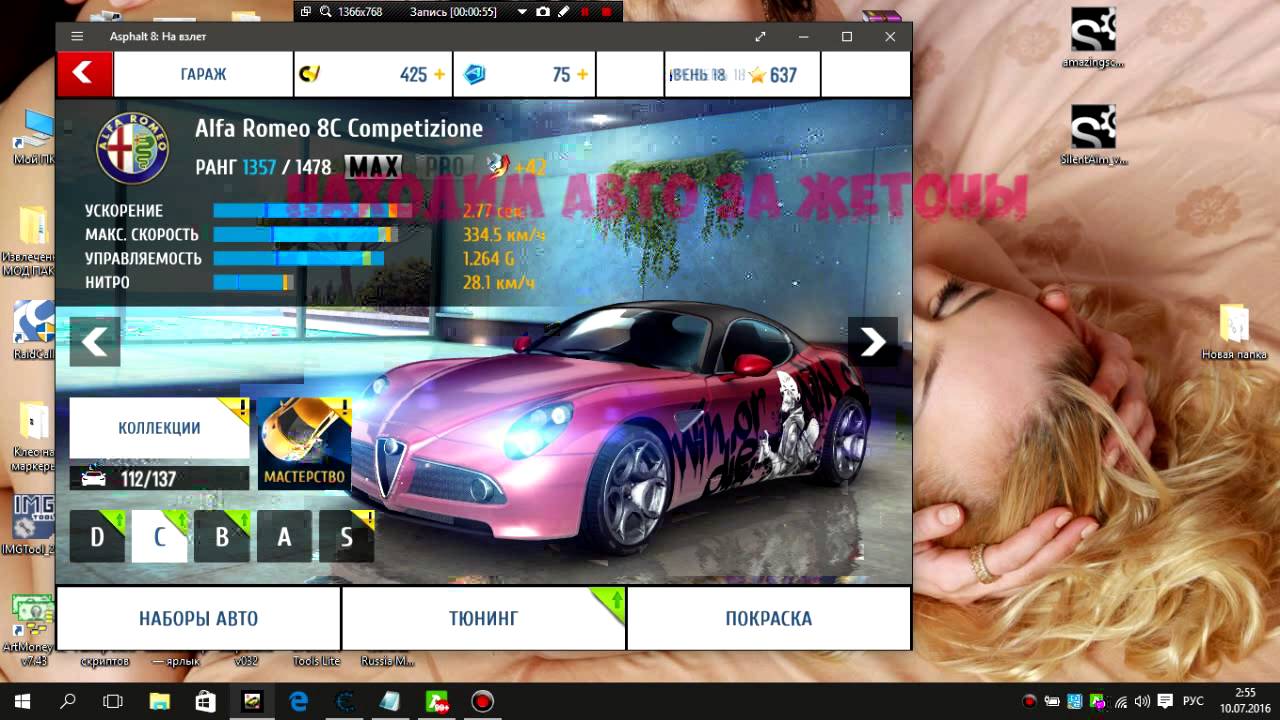Image resolution: width=1280 pixels, height=720 pixels.
Task: Click the МАКС. СКОРОСТЬ stat bar
Action: [x=306, y=235]
